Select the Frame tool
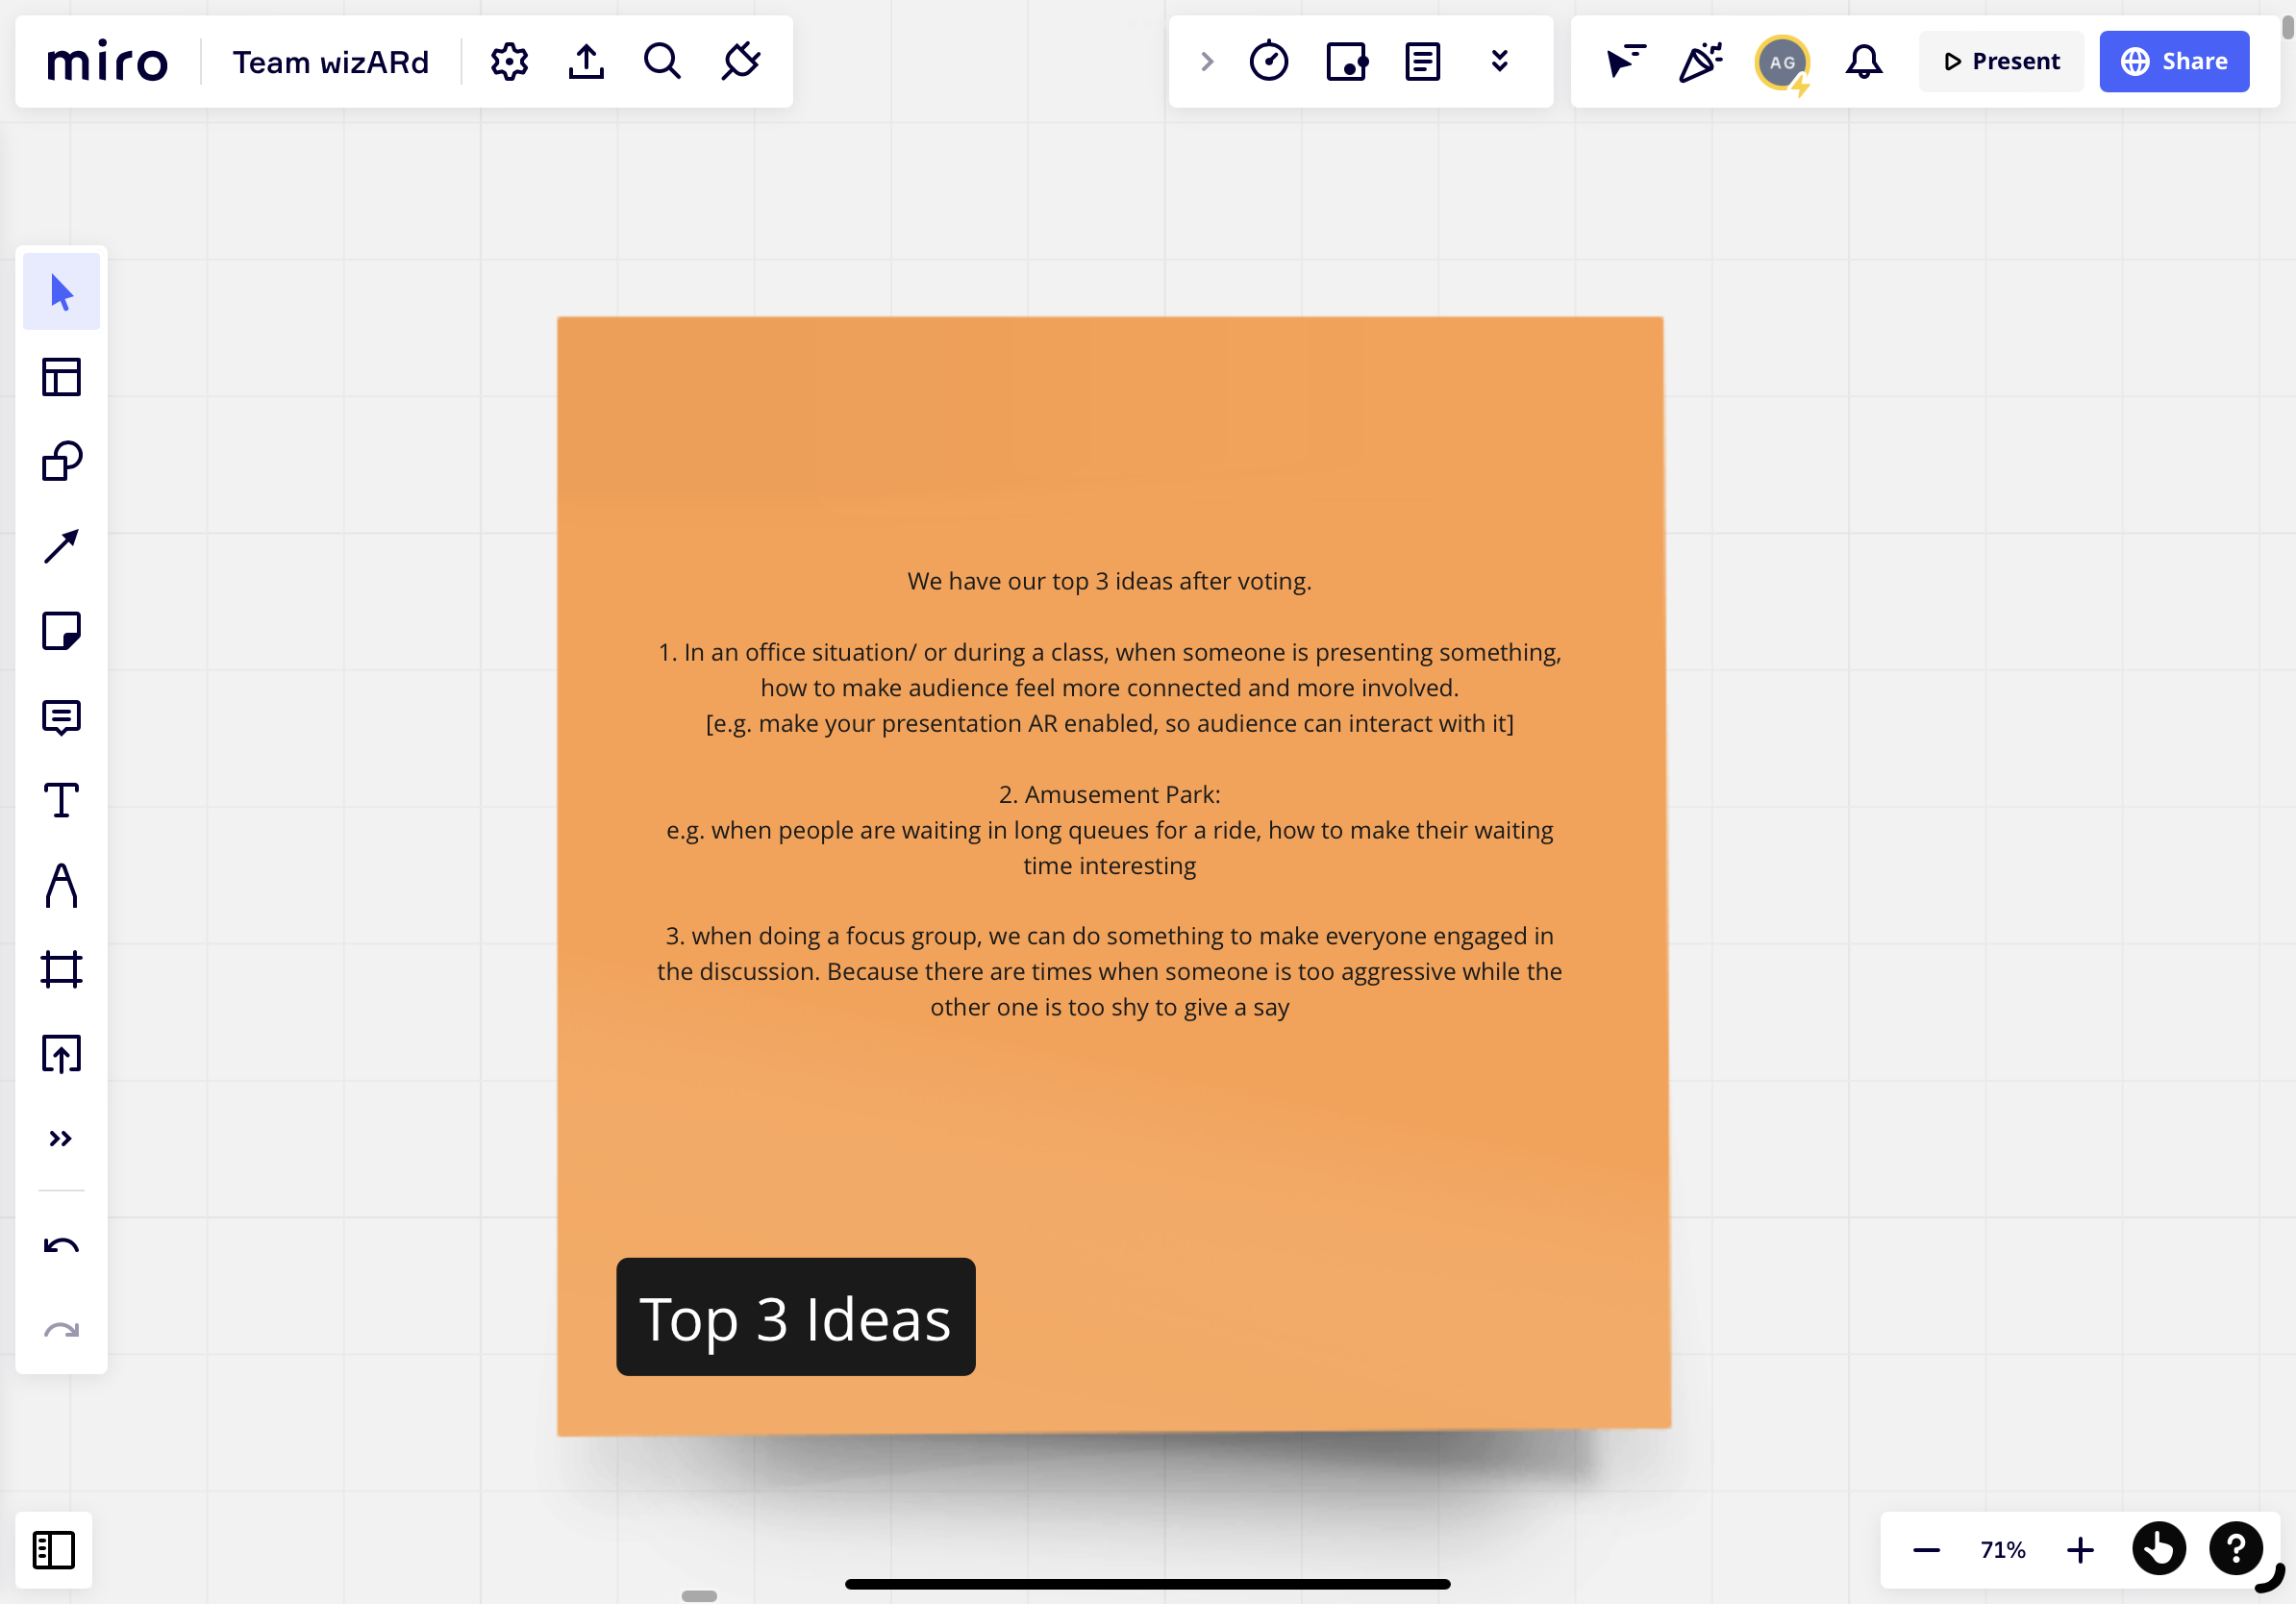Viewport: 2296px width, 1604px height. (x=61, y=970)
